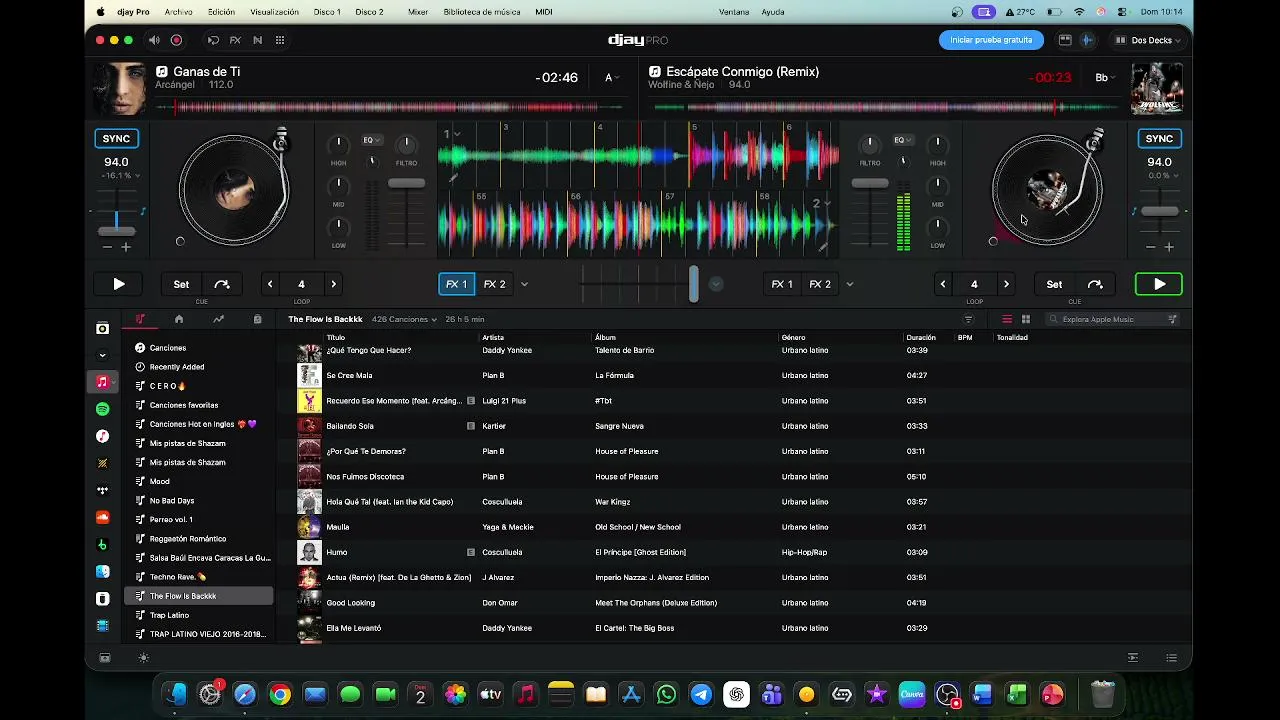Click the brightness icon in the bottom bar
This screenshot has height=720, width=1280.
coord(144,658)
